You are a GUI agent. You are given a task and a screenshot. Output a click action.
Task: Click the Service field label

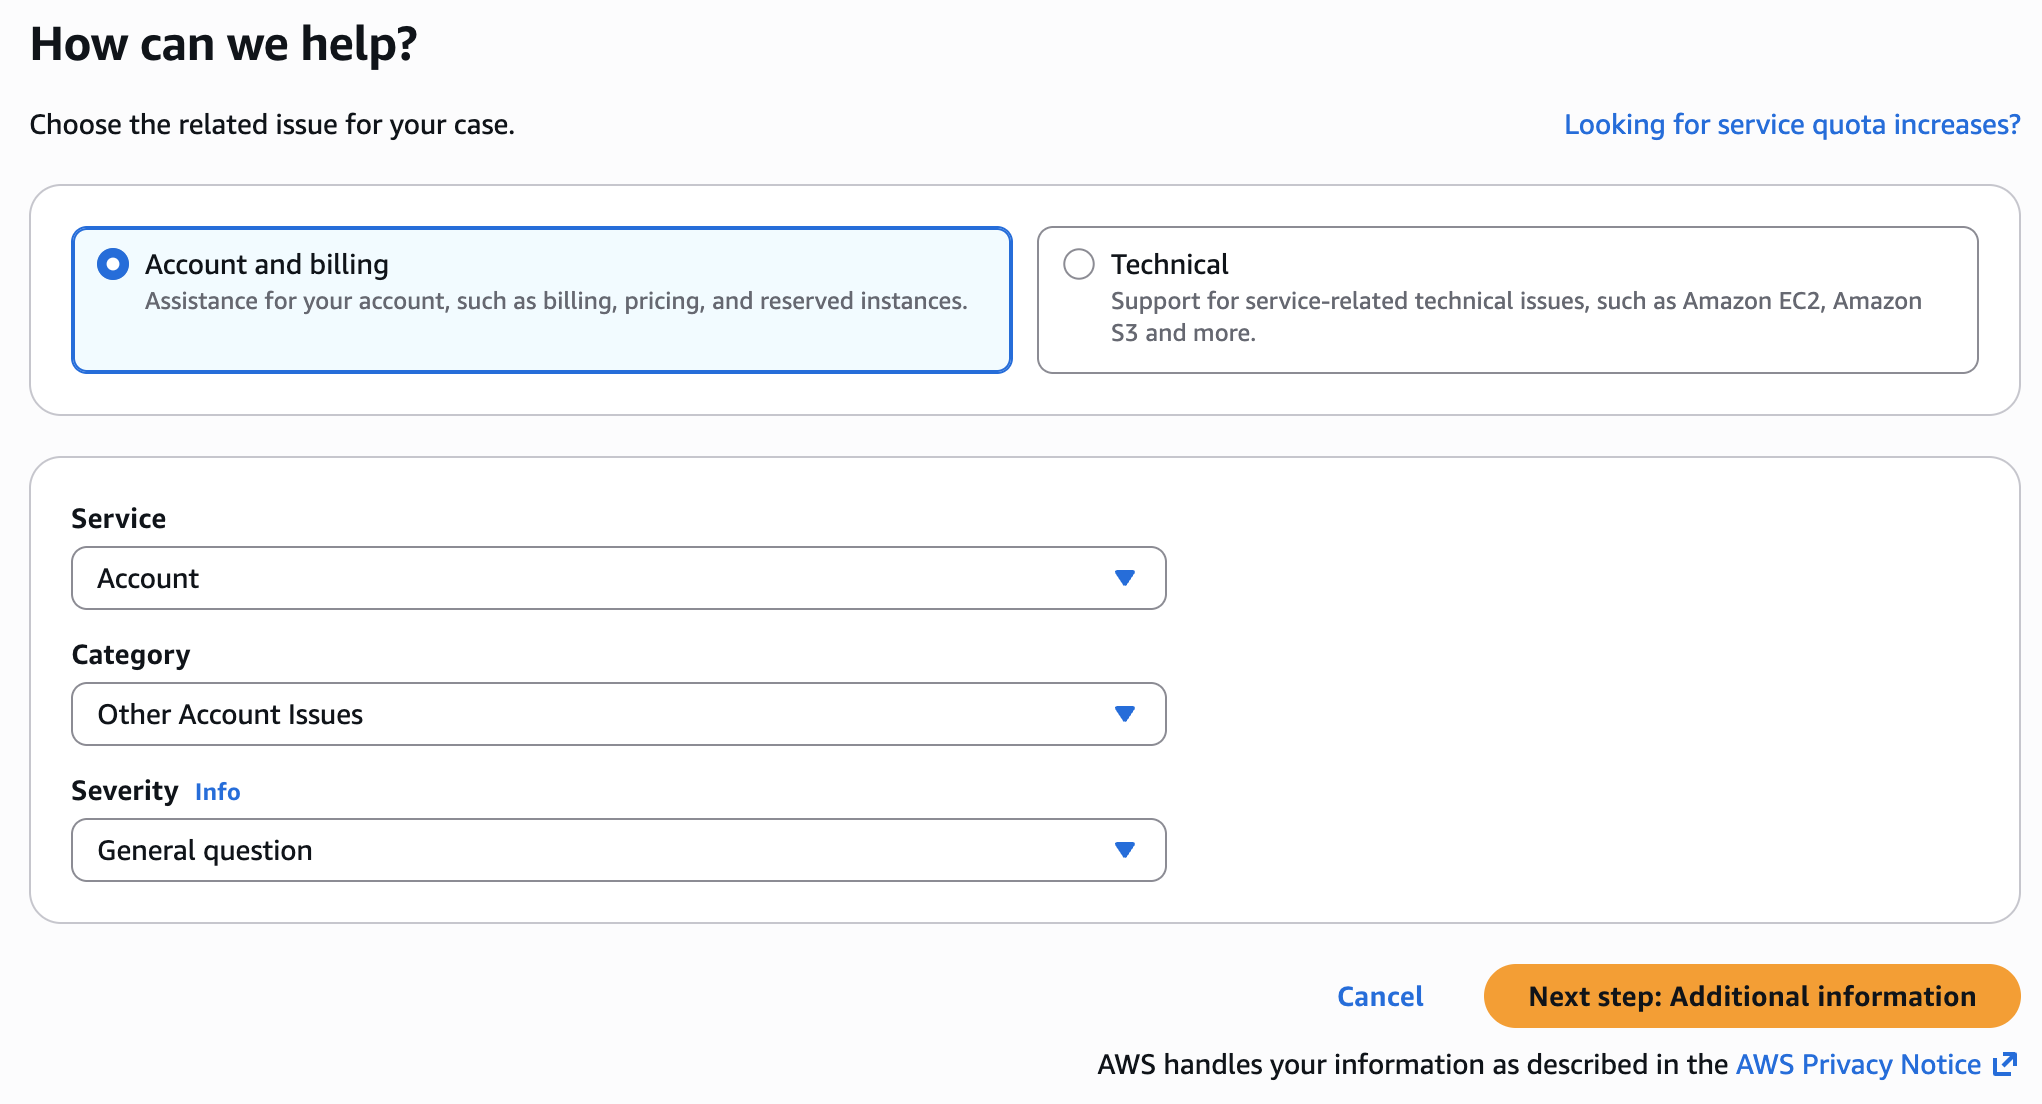[119, 518]
